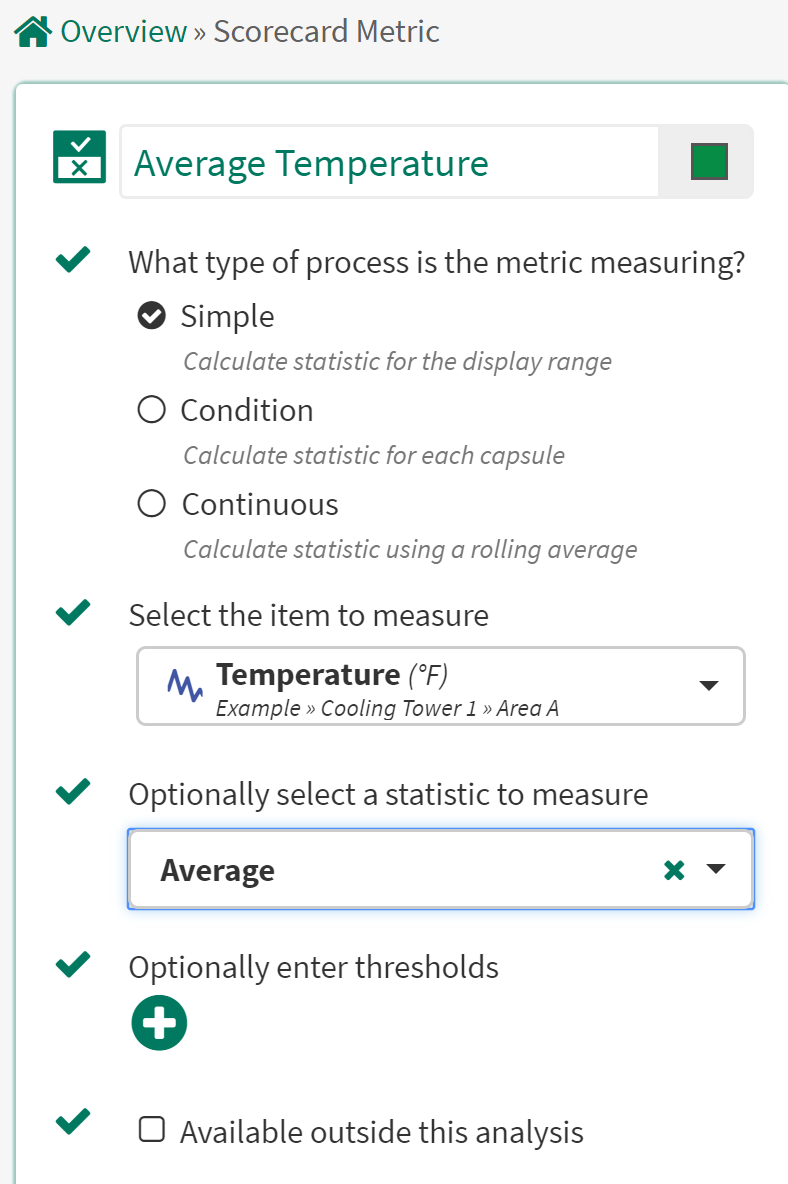Select the Continuous process type
Viewport: 788px width, 1184px height.
pyautogui.click(x=151, y=503)
